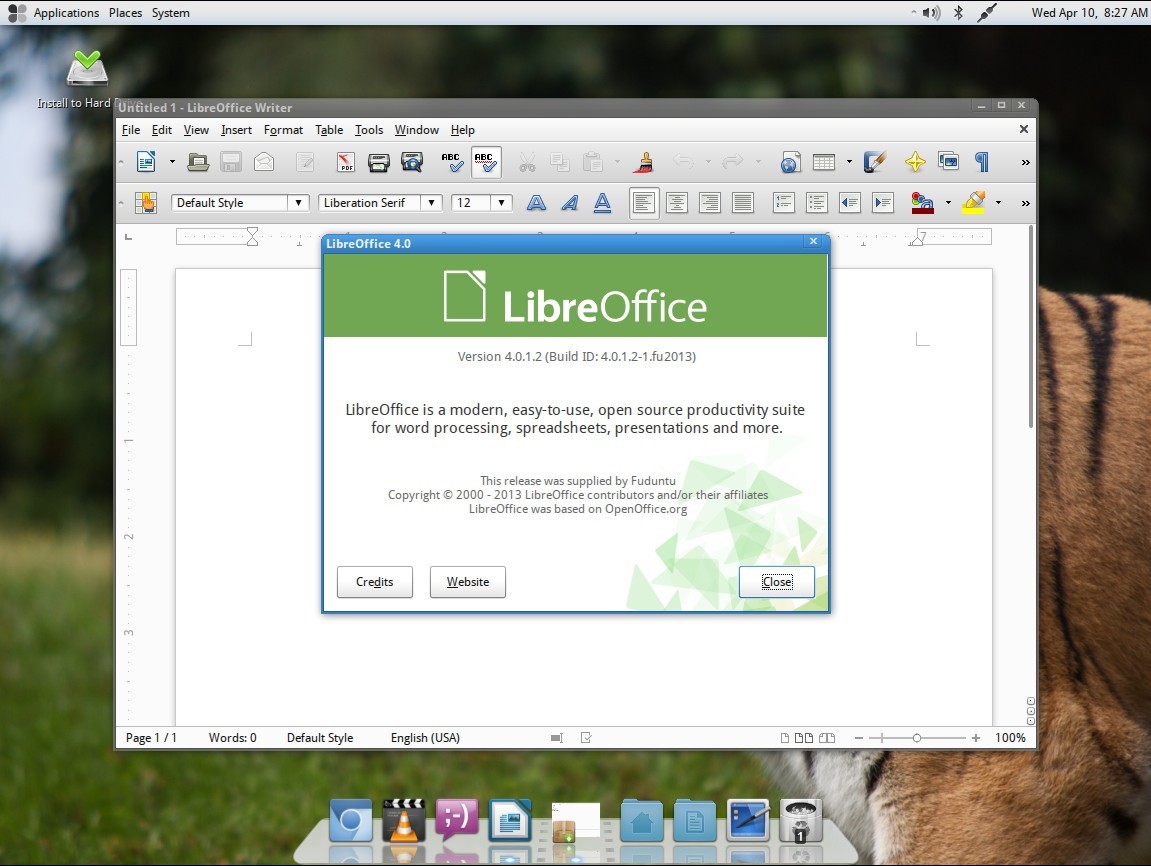
Task: Click the zoom in plus button
Action: [976, 738]
